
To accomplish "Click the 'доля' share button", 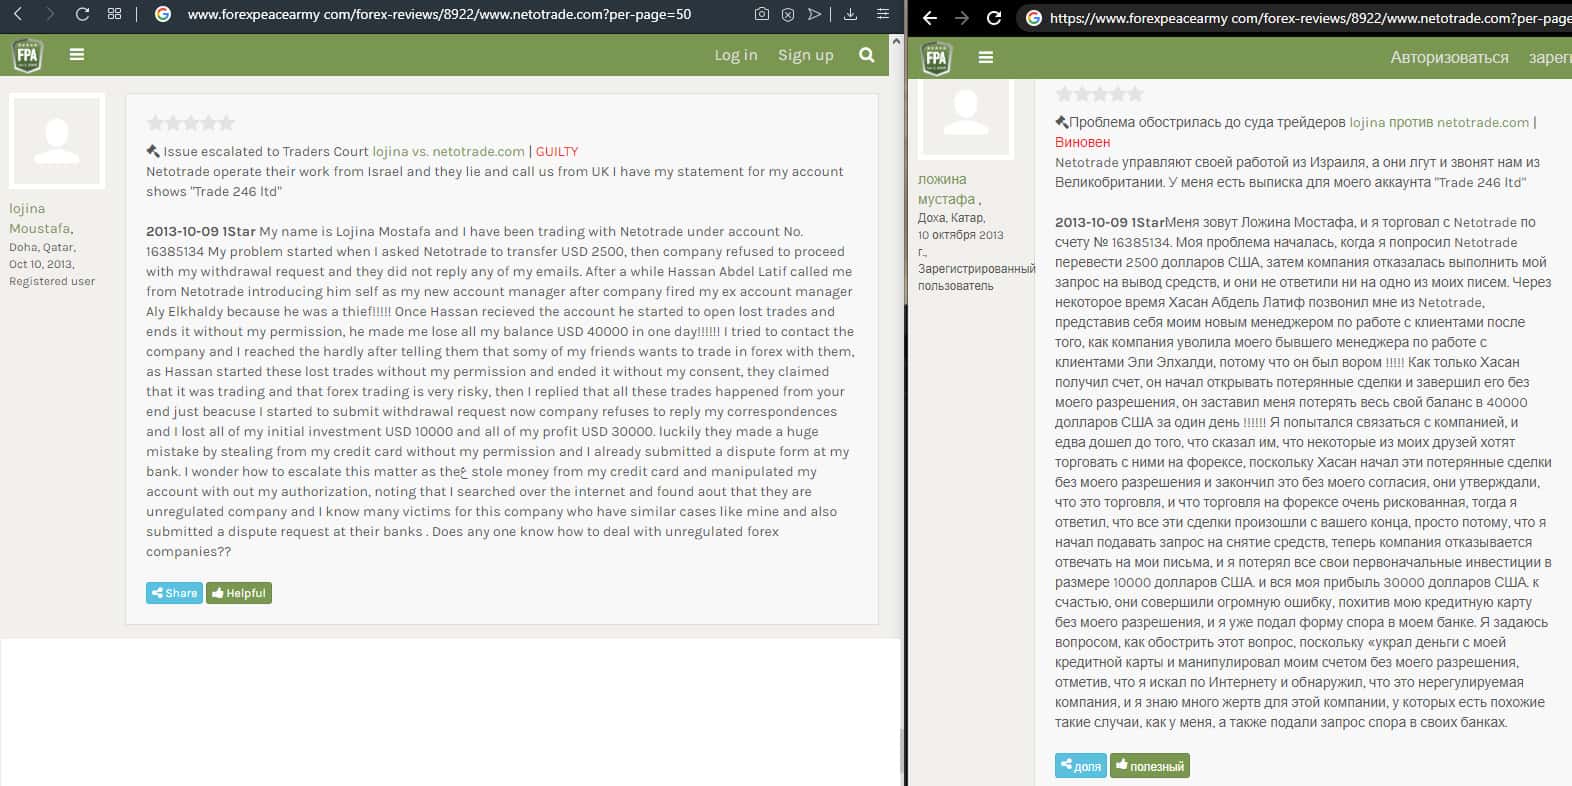I will click(x=1080, y=766).
